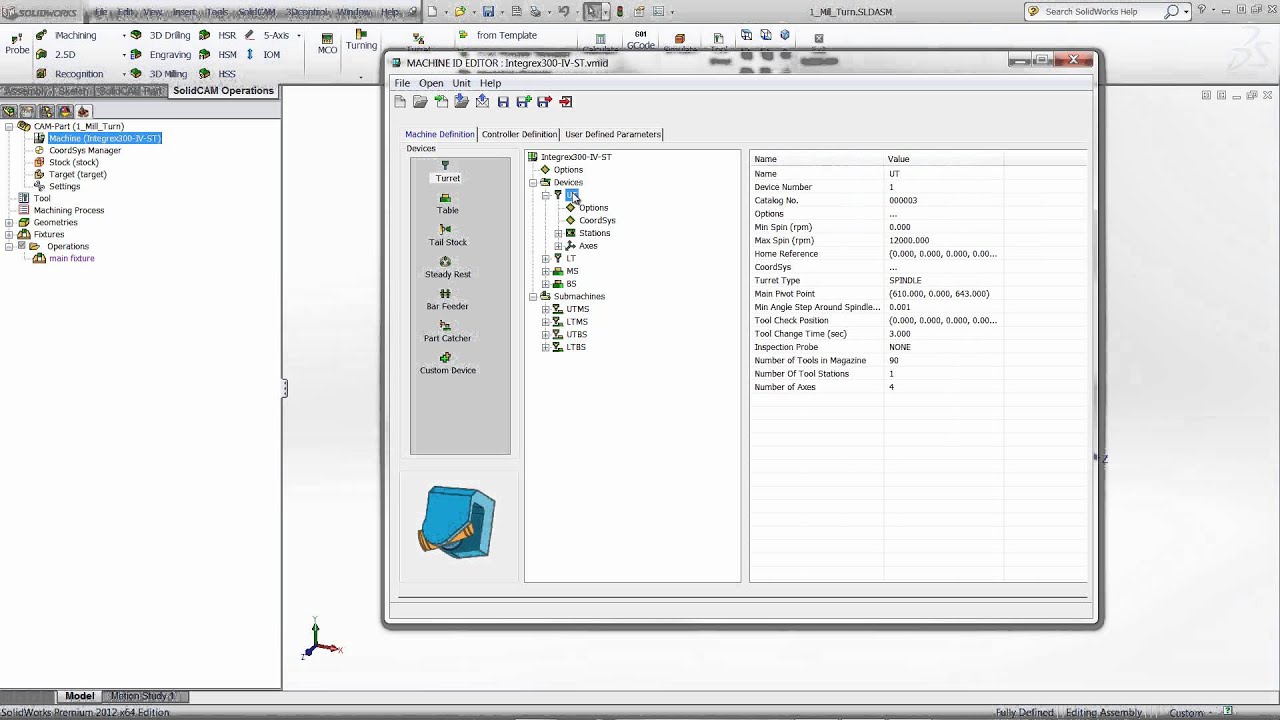Image resolution: width=1280 pixels, height=720 pixels.
Task: Expand the Axes node
Action: pyautogui.click(x=558, y=246)
